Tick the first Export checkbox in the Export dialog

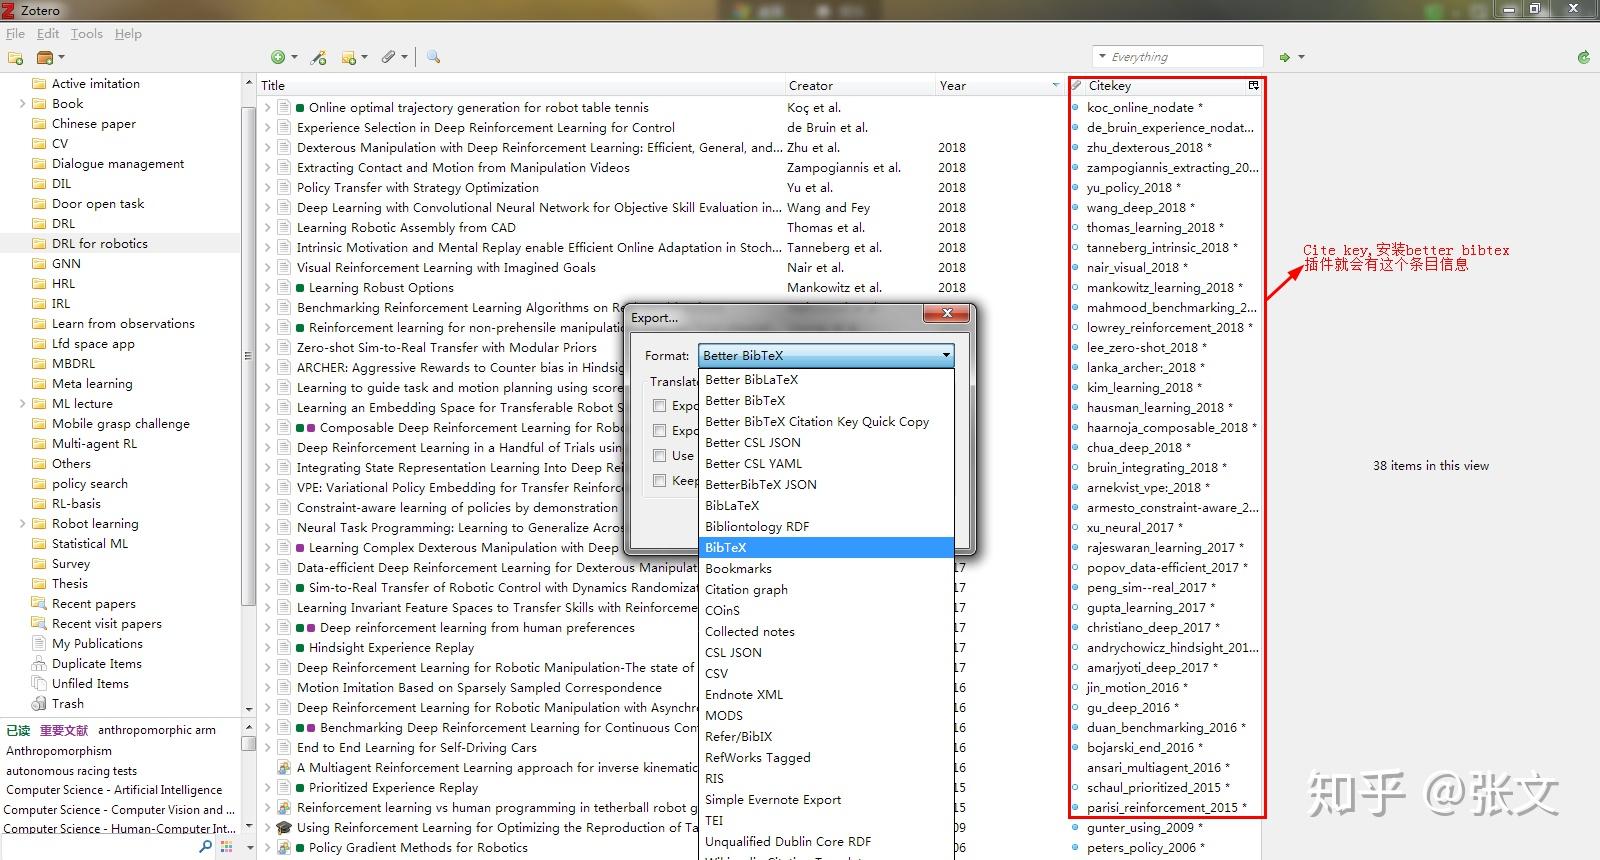[x=659, y=406]
